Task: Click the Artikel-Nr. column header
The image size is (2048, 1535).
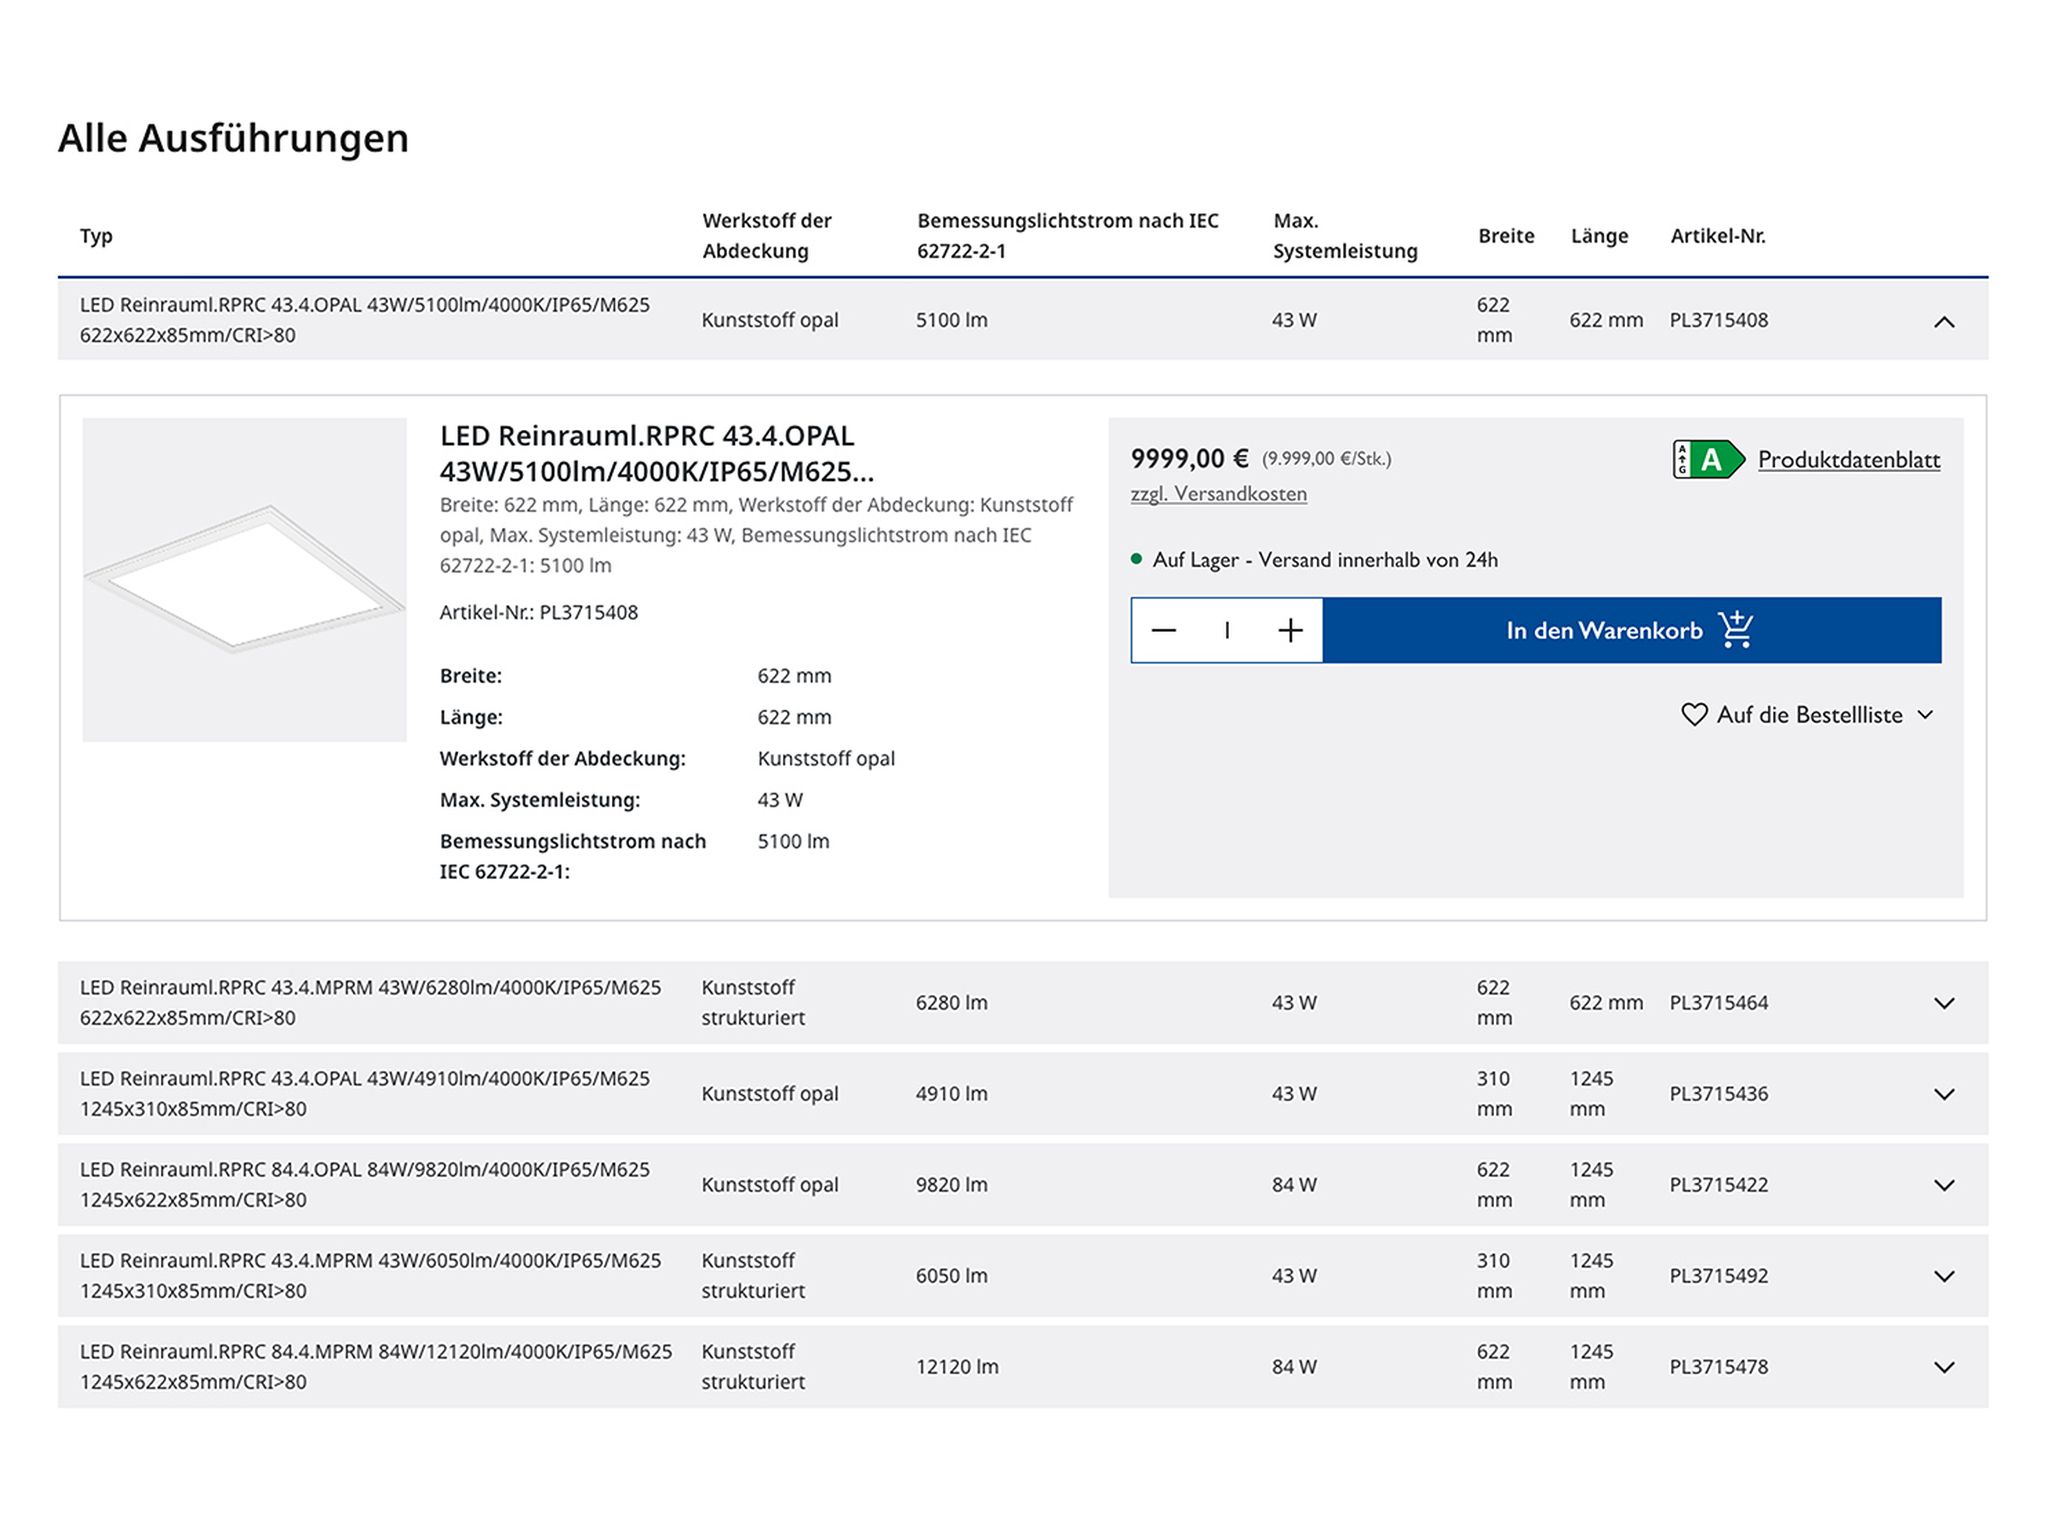Action: [1717, 236]
